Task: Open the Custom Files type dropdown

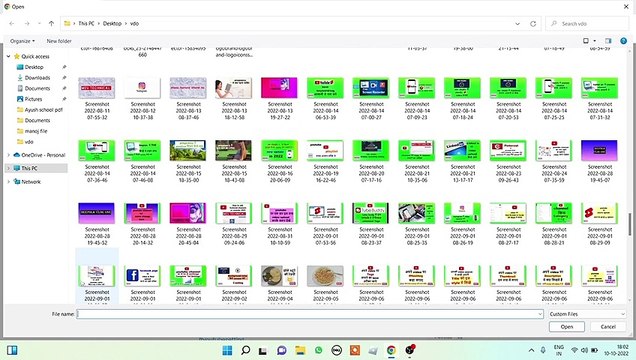Action: 587,314
